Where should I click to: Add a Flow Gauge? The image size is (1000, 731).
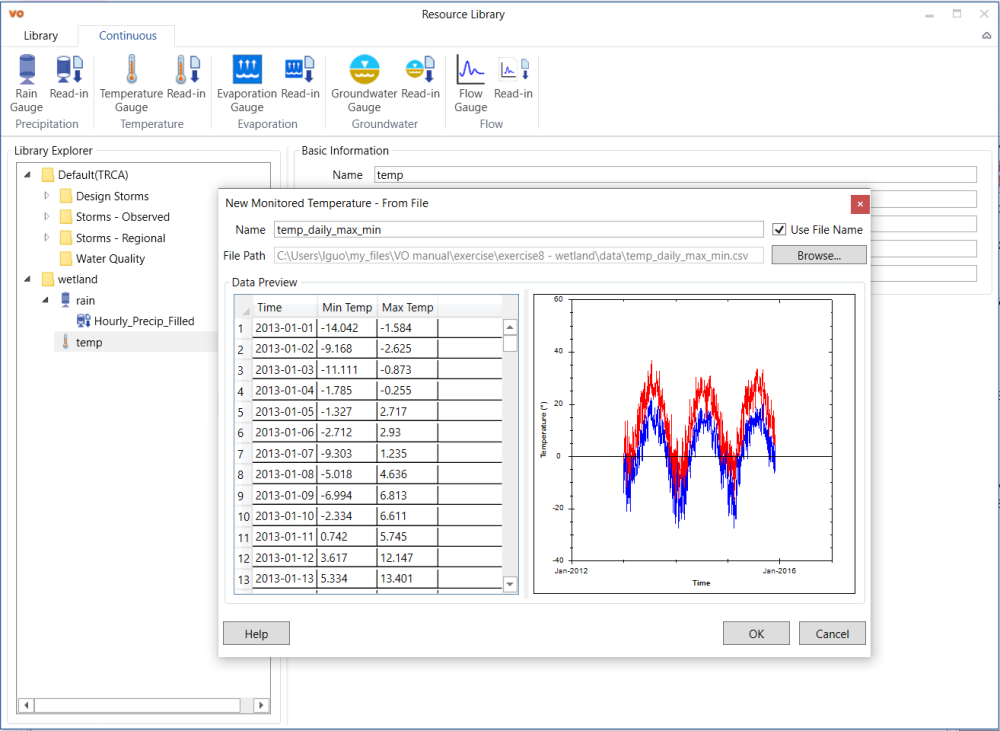[471, 84]
